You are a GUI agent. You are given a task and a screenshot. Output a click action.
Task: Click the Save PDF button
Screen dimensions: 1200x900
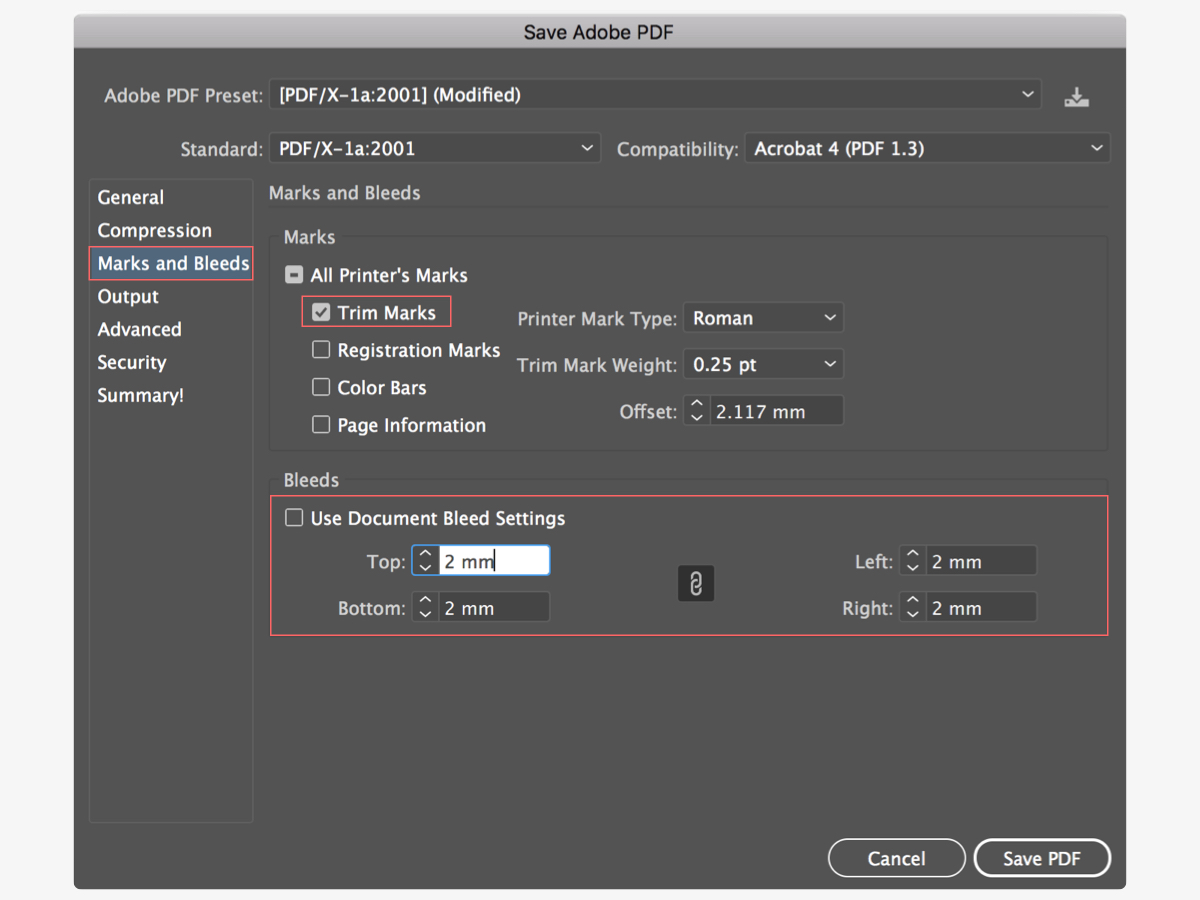click(1042, 857)
